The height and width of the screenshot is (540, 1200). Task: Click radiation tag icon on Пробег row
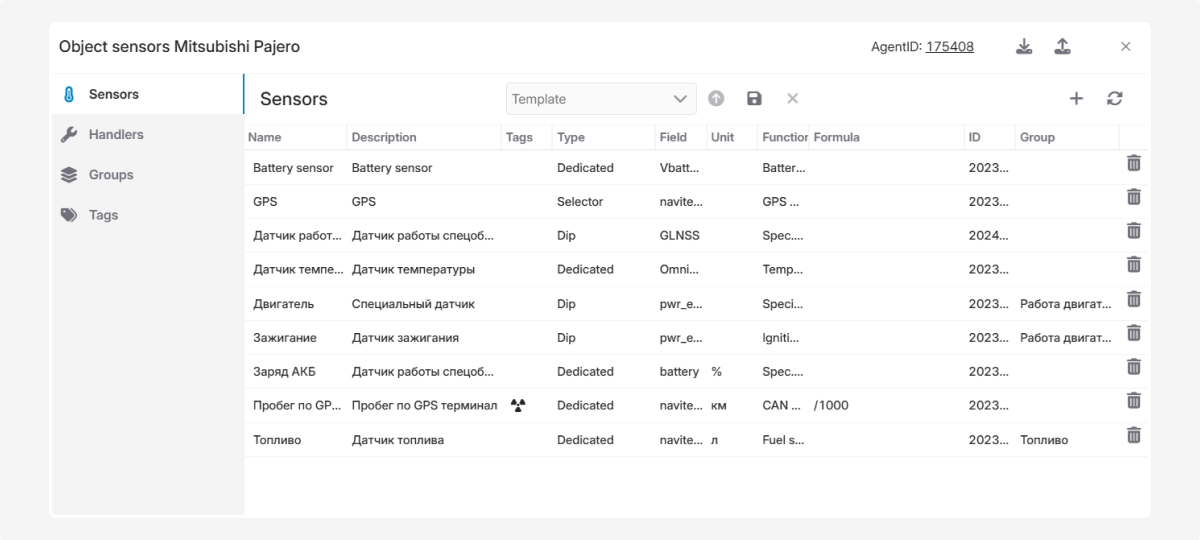click(x=518, y=405)
